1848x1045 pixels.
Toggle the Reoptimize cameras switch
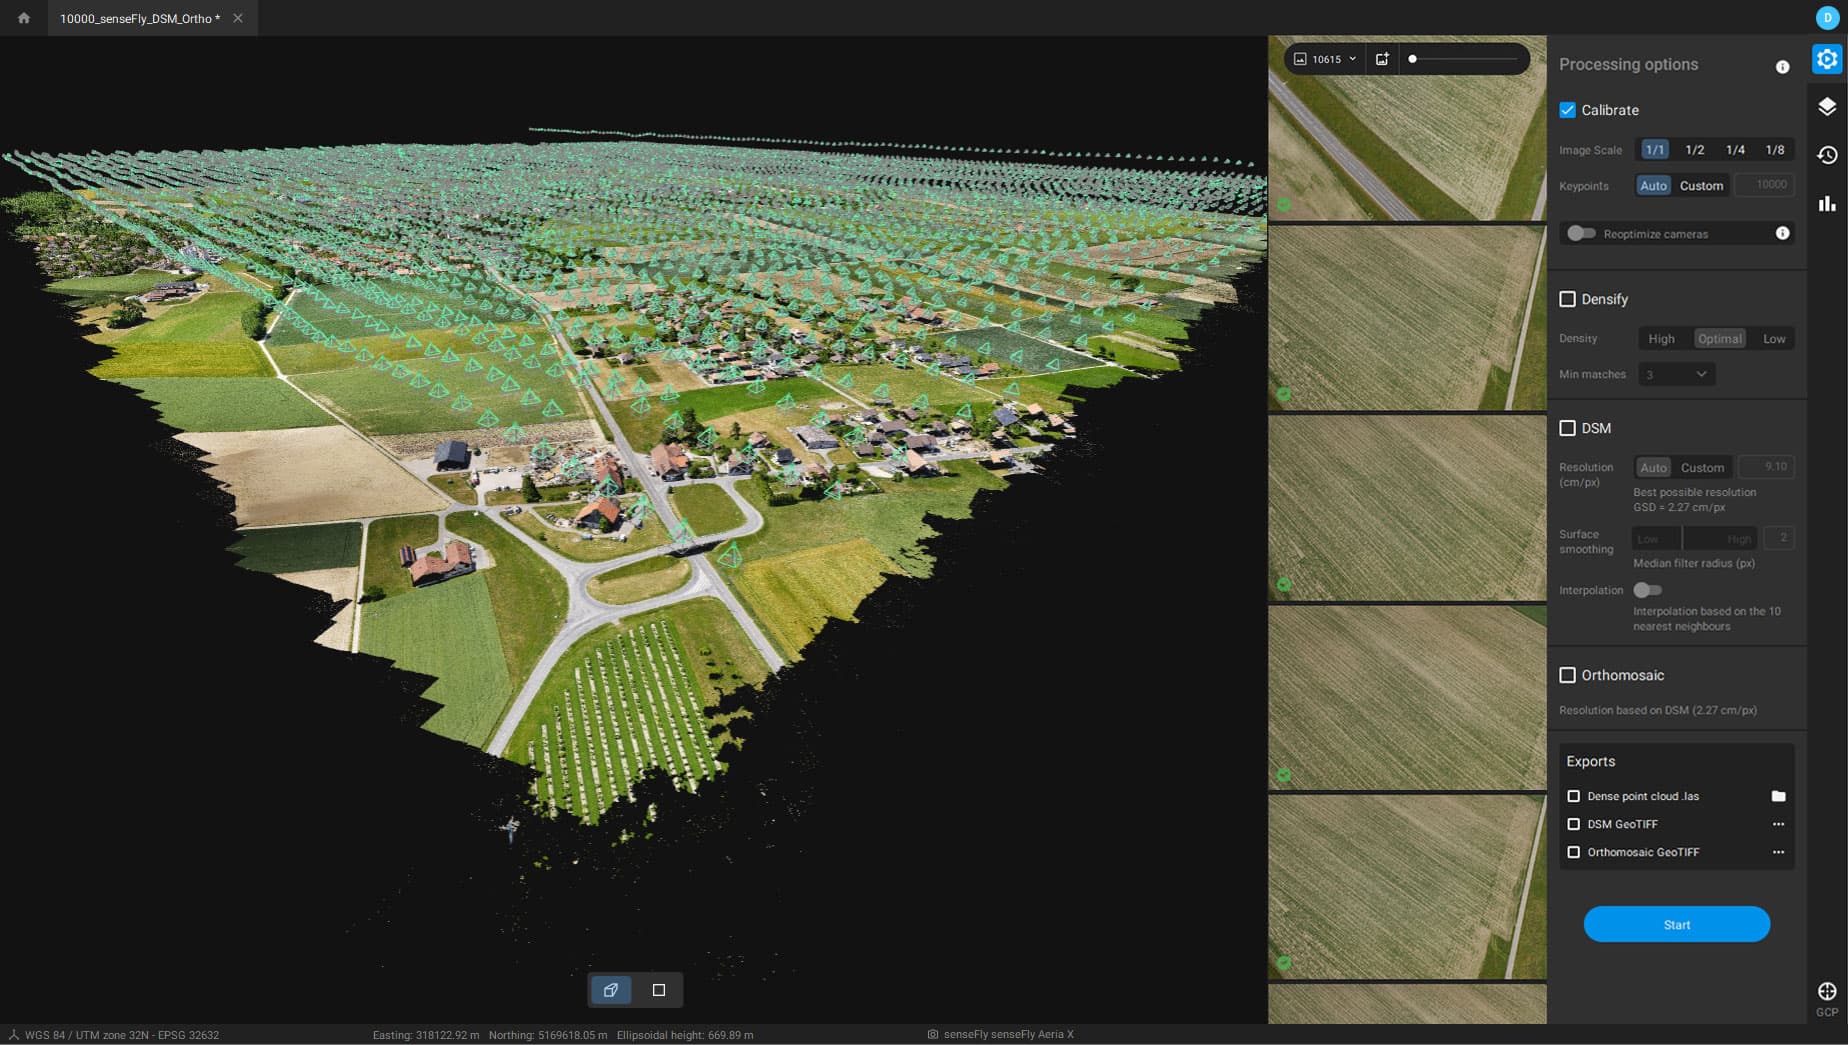pos(1580,233)
